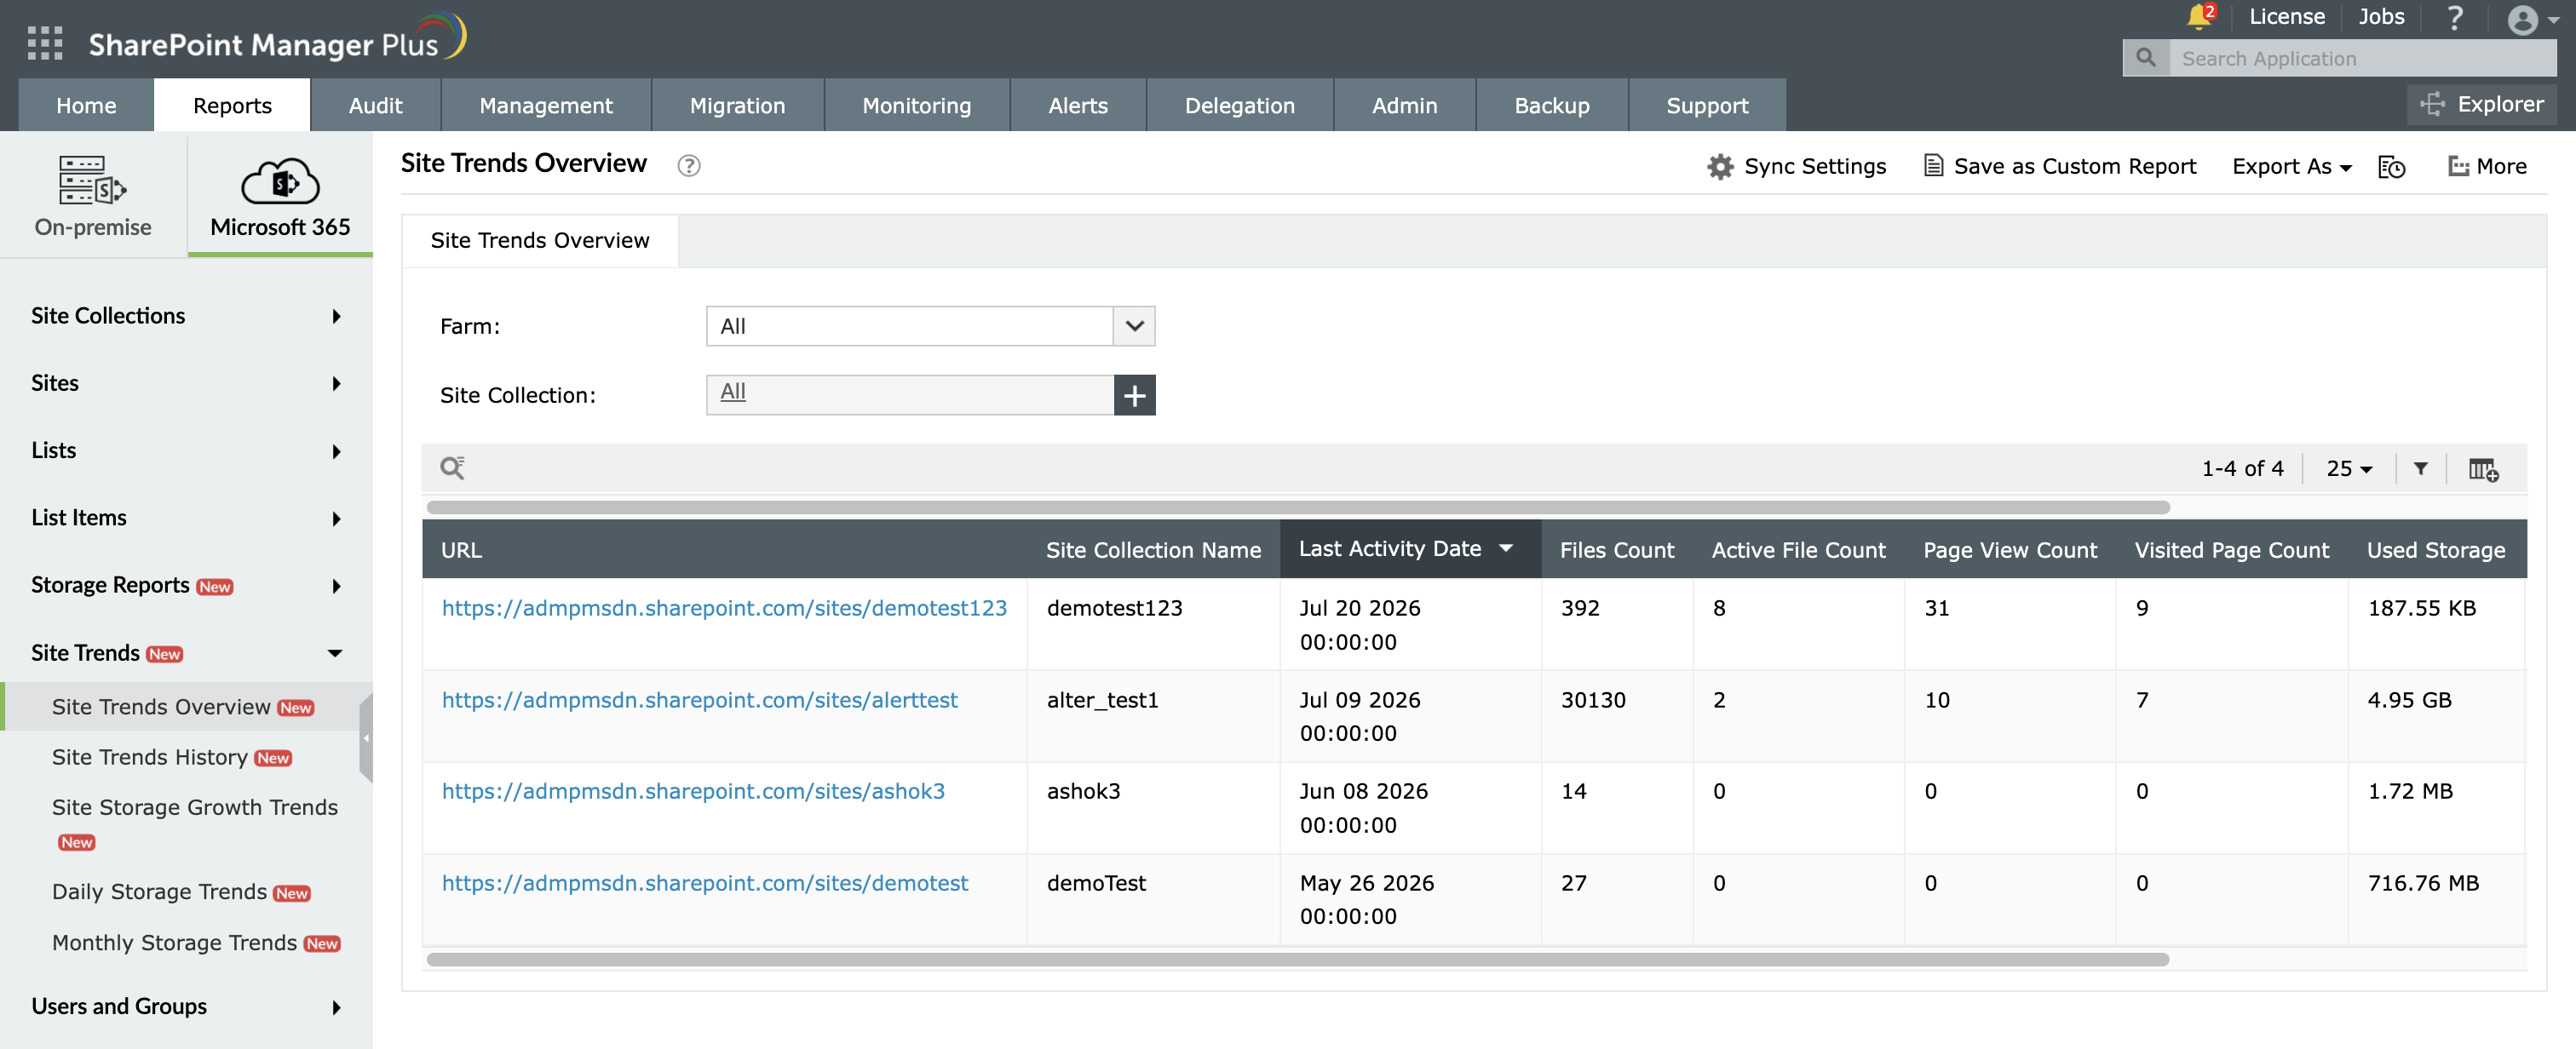
Task: Open the Support tab
Action: click(x=1707, y=105)
